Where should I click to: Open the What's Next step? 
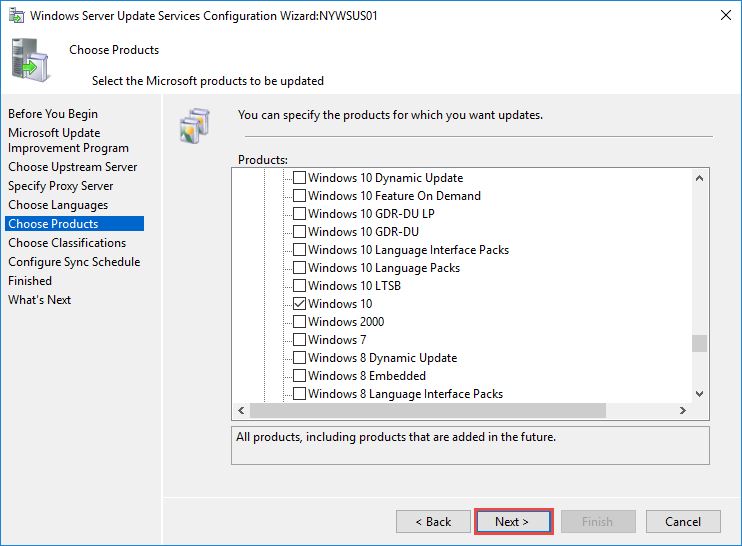(39, 299)
